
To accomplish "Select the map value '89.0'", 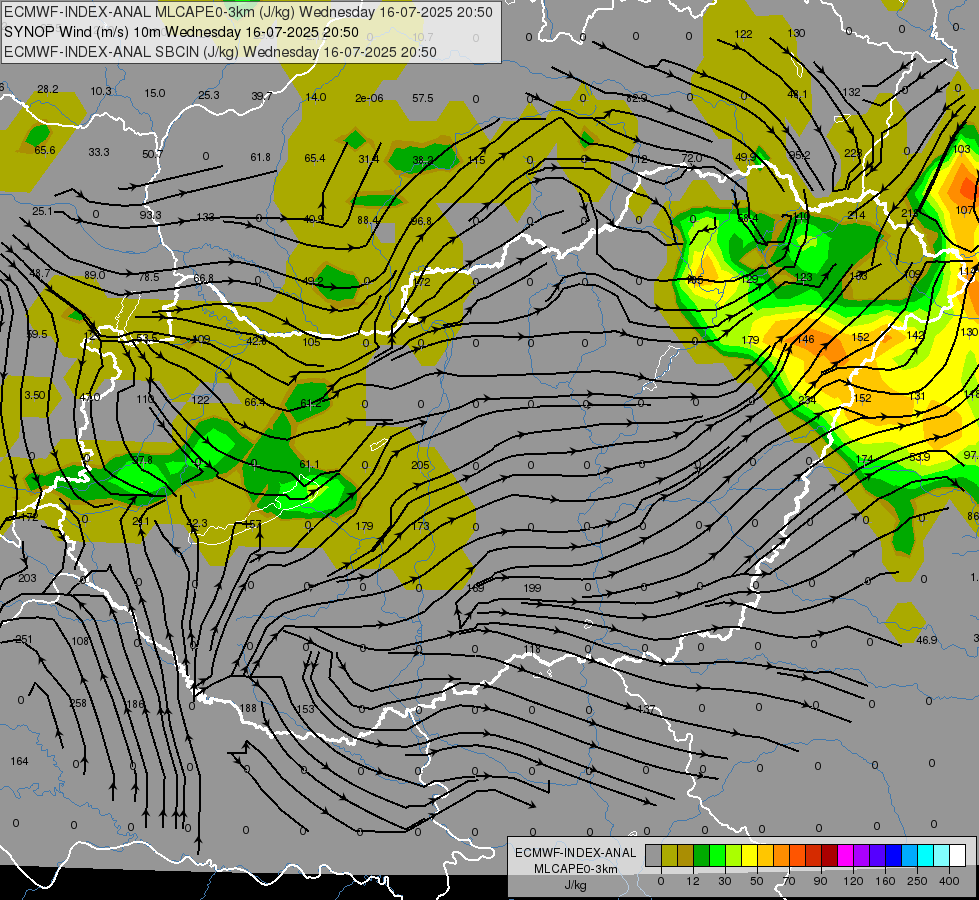I will tap(94, 275).
